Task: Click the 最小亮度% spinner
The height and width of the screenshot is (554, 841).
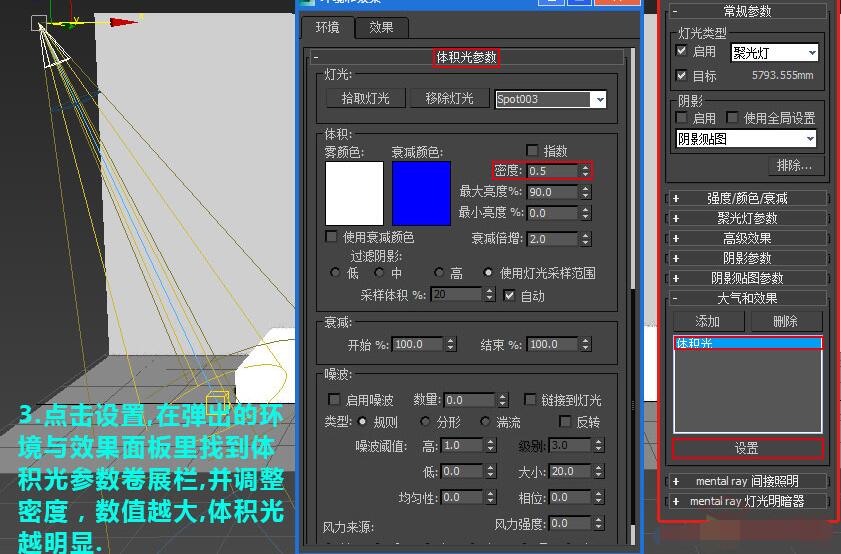Action: tap(586, 213)
